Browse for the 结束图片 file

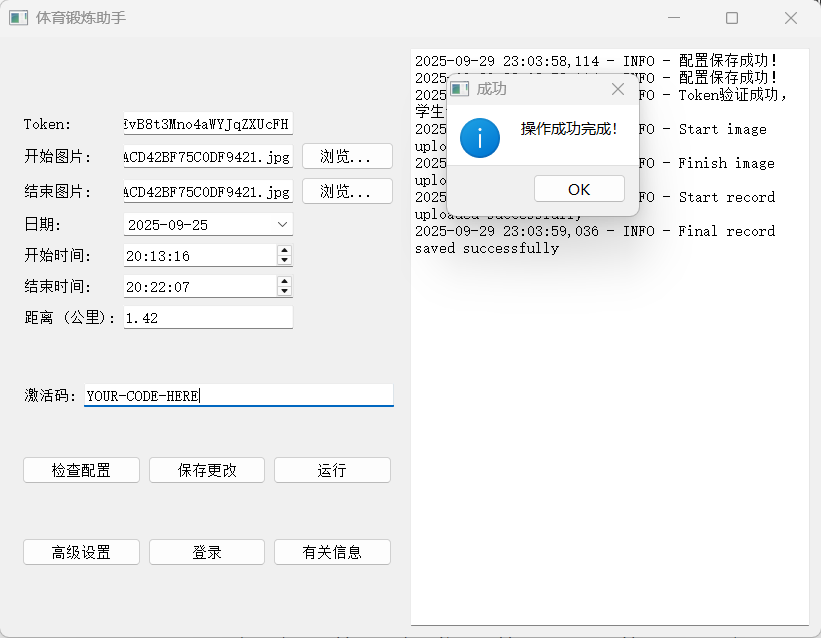tap(347, 191)
